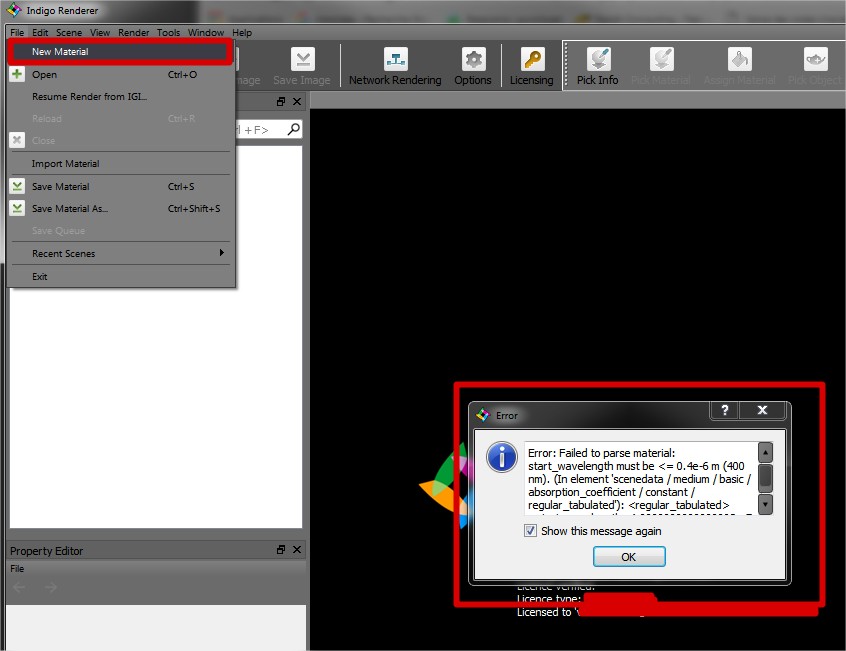Choose Import Material menu entry
Screen dimensions: 846x651
pos(120,163)
